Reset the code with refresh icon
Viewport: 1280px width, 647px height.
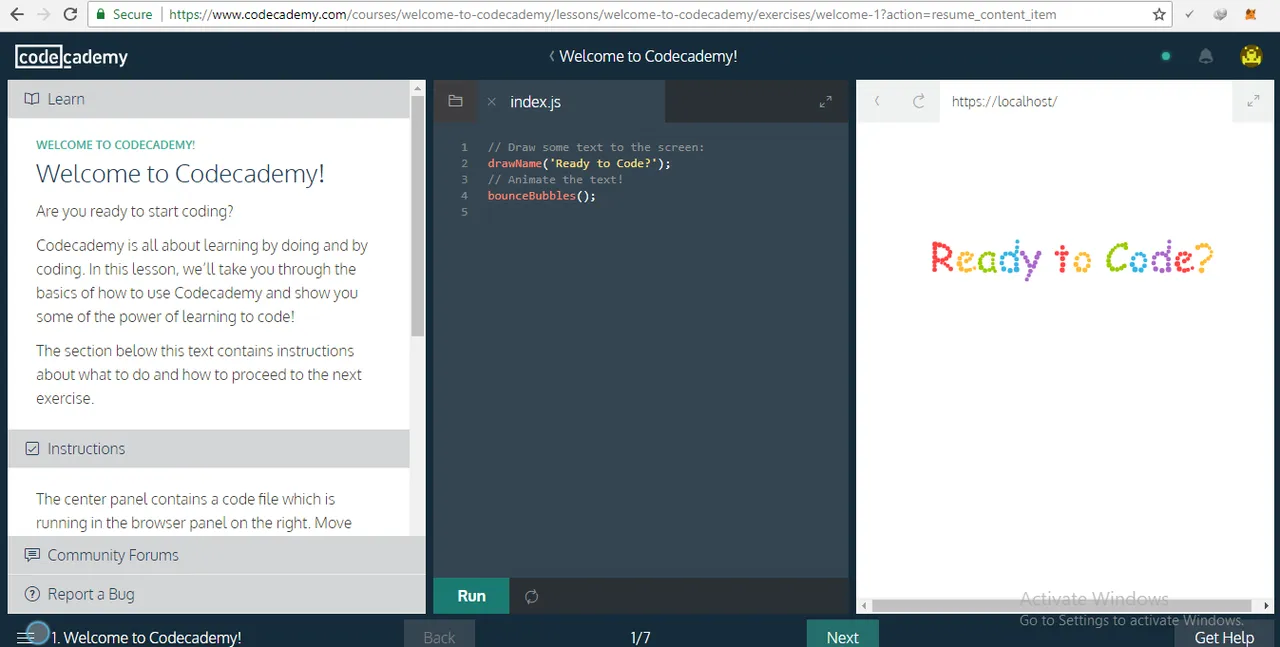tap(531, 597)
